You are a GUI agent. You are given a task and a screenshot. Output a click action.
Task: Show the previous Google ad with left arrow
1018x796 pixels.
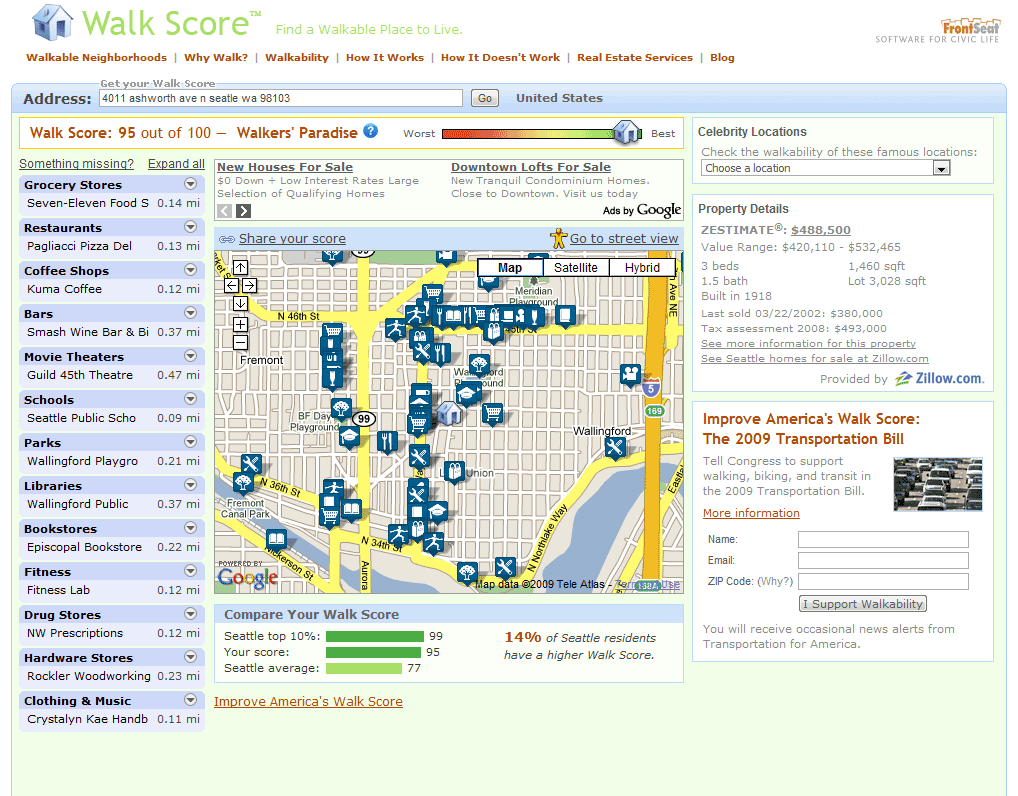pyautogui.click(x=225, y=211)
